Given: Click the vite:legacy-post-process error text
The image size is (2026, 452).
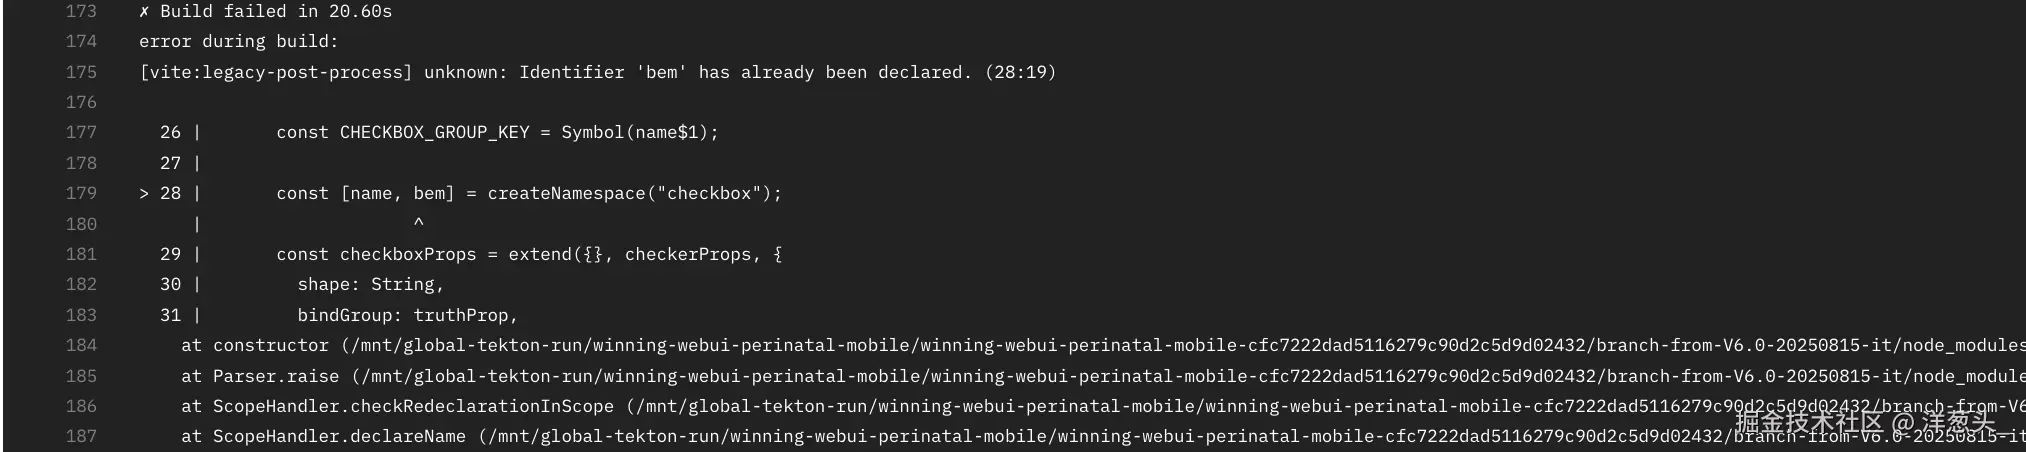Looking at the screenshot, I should coord(597,72).
